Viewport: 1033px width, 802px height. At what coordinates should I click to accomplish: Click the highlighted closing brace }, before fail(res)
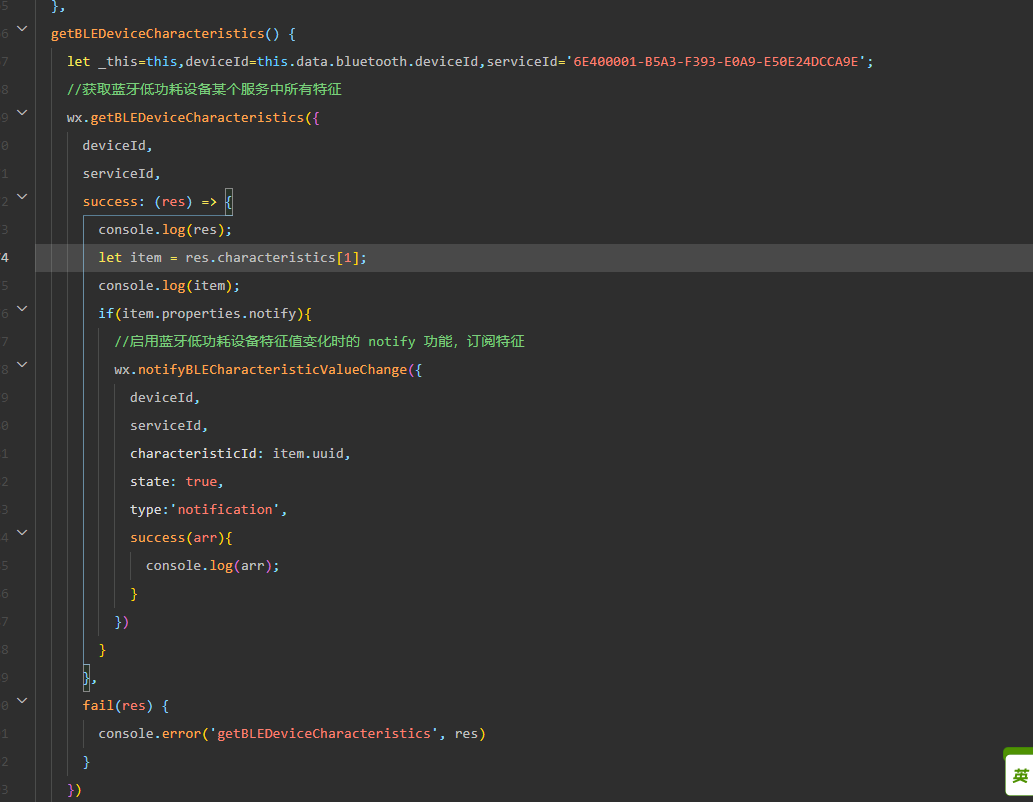coord(86,677)
